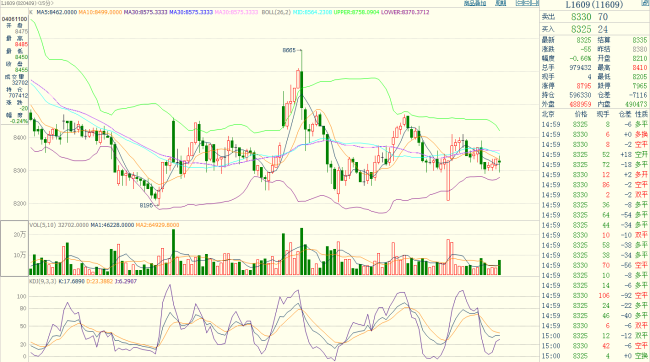Select the L1609(11609) contract title
This screenshot has width=650, height=362.
coord(594,5)
